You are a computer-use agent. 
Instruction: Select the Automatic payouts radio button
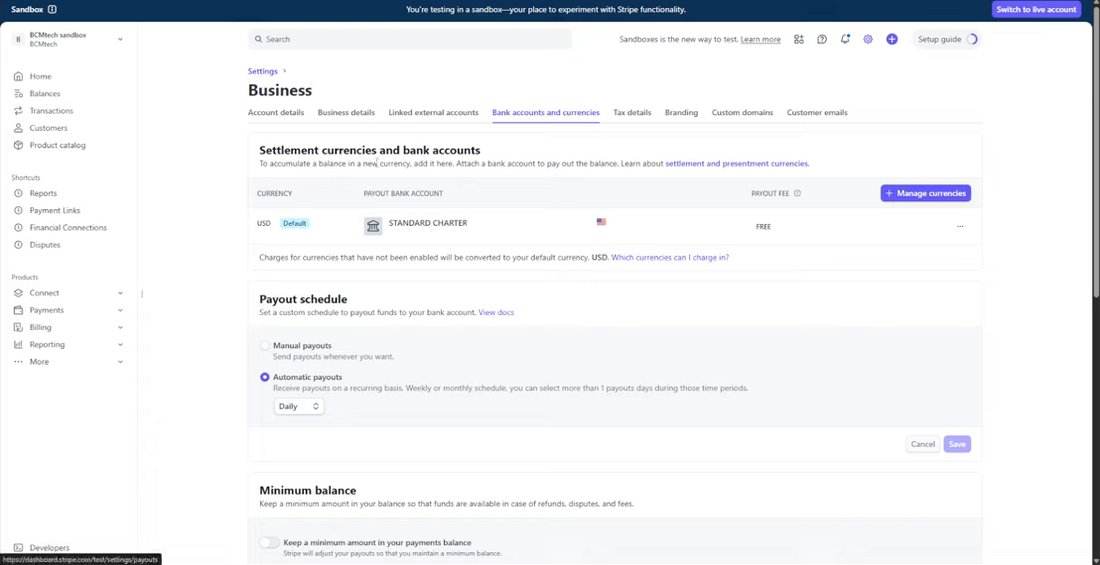(264, 377)
